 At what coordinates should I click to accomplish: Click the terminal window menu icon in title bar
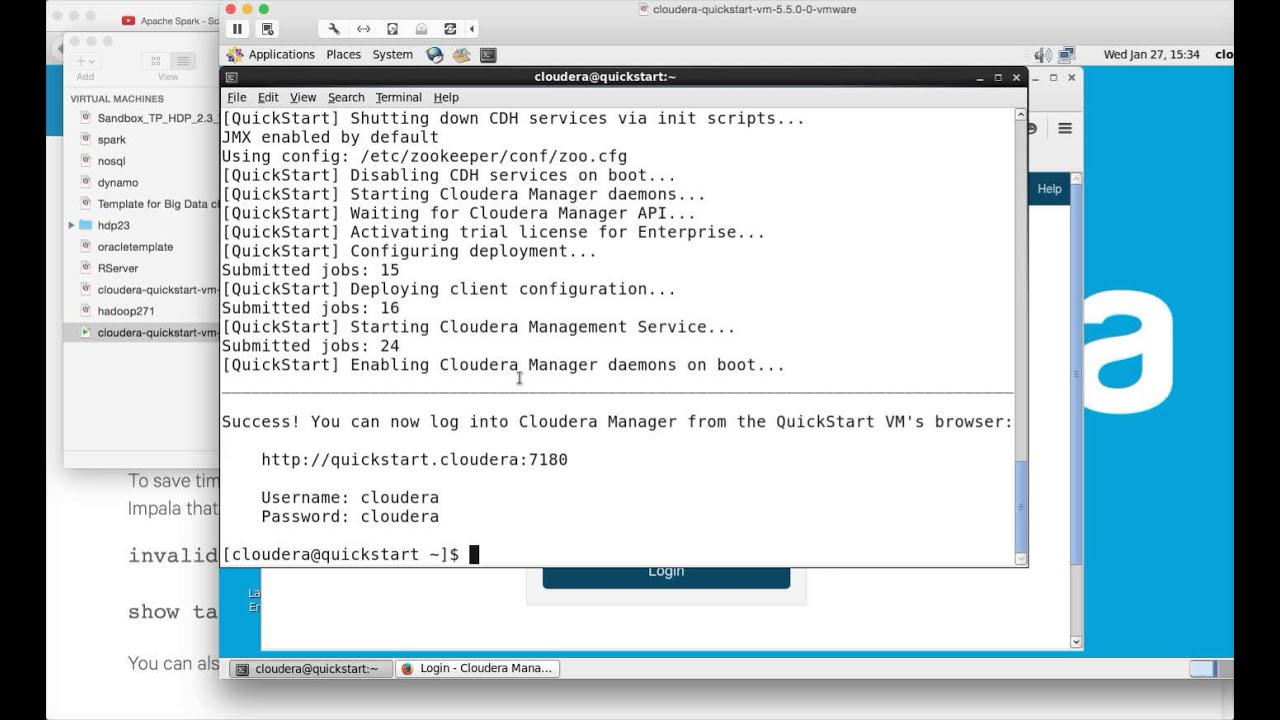(231, 77)
